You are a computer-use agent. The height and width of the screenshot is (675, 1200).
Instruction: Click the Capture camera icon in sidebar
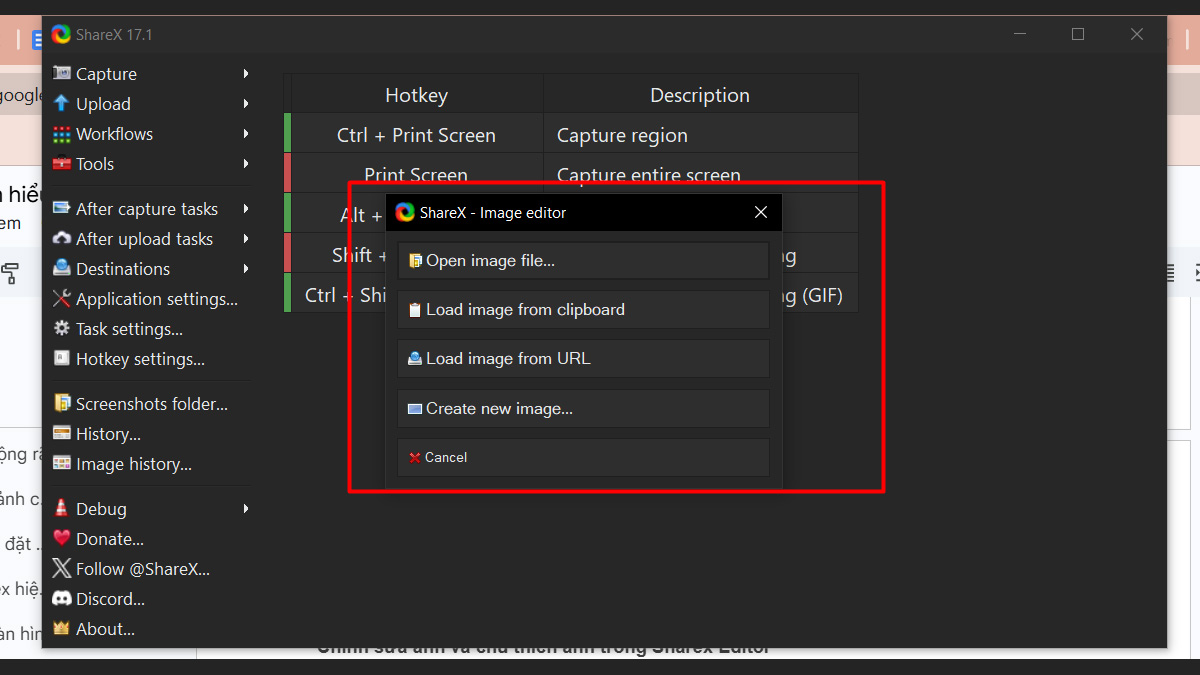(62, 74)
